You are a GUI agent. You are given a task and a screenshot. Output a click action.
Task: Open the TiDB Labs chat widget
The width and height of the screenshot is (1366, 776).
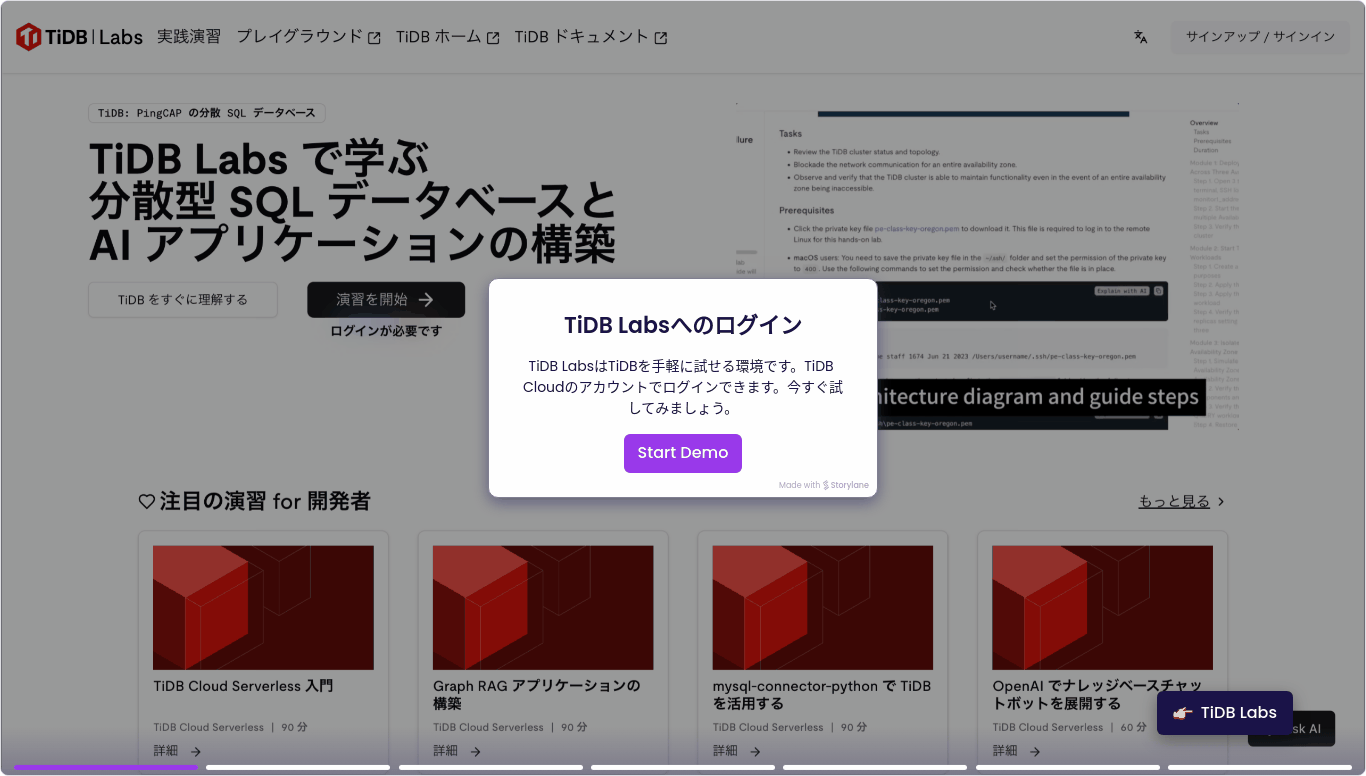click(x=1223, y=713)
